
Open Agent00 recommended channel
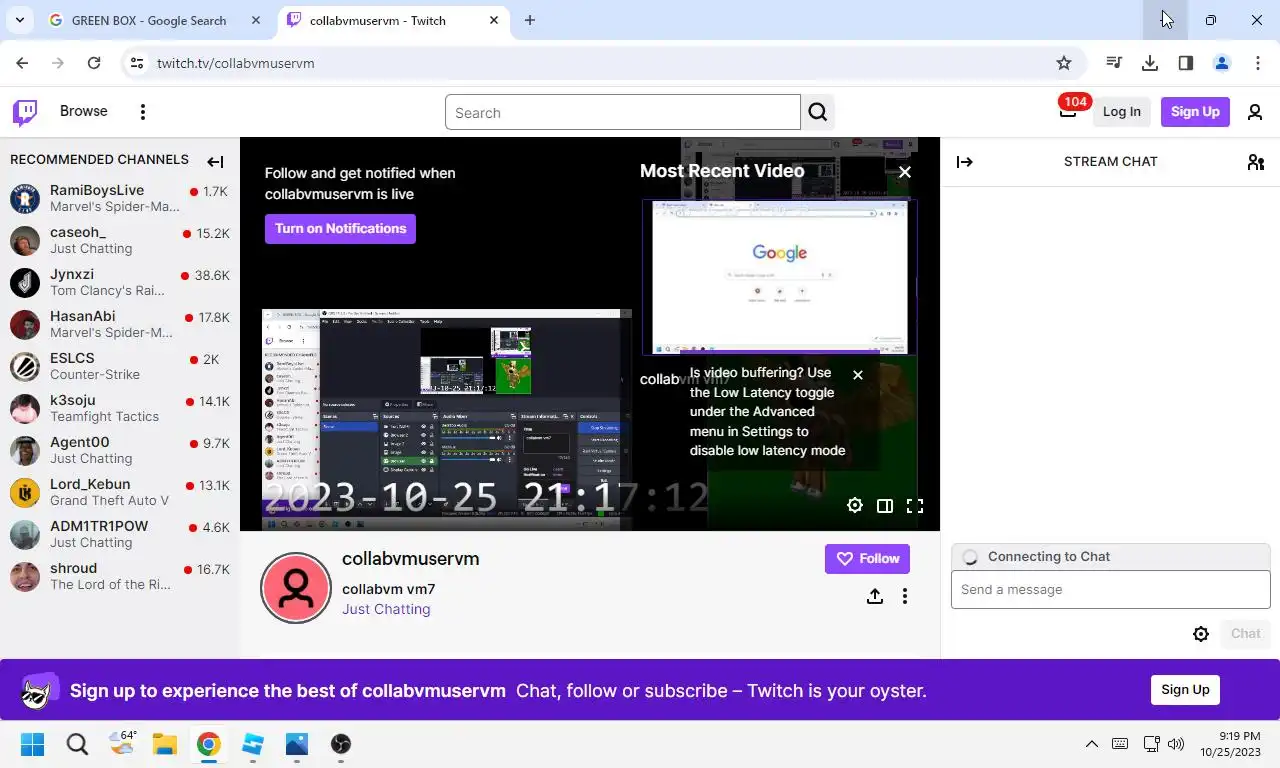tap(120, 450)
